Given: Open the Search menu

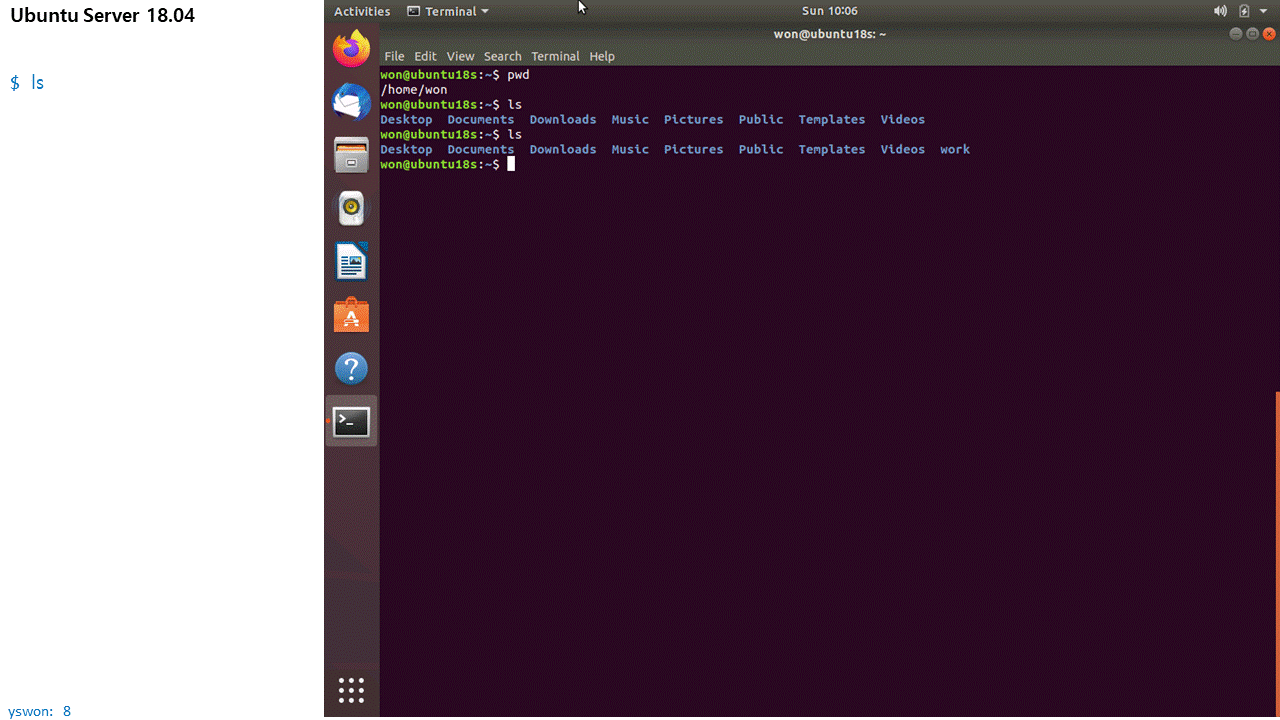Looking at the screenshot, I should coord(503,56).
